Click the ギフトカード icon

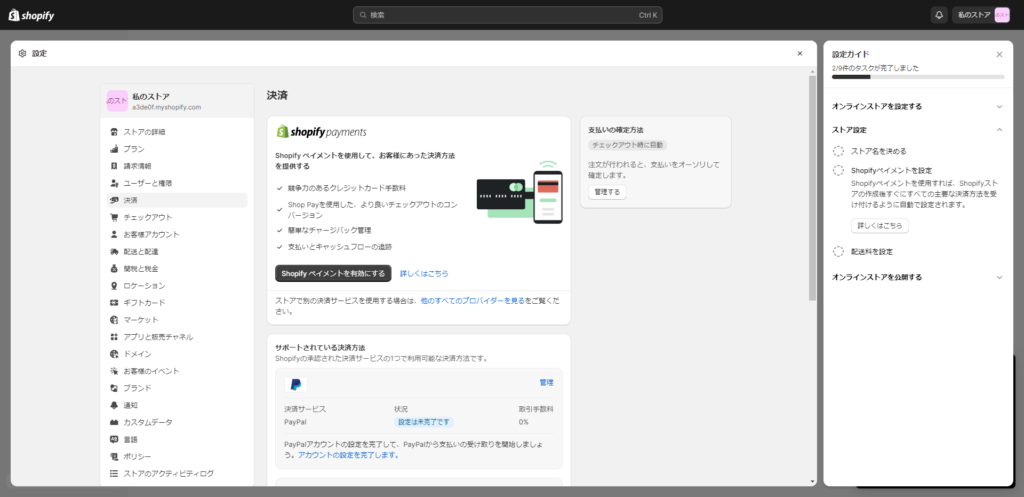(x=114, y=302)
